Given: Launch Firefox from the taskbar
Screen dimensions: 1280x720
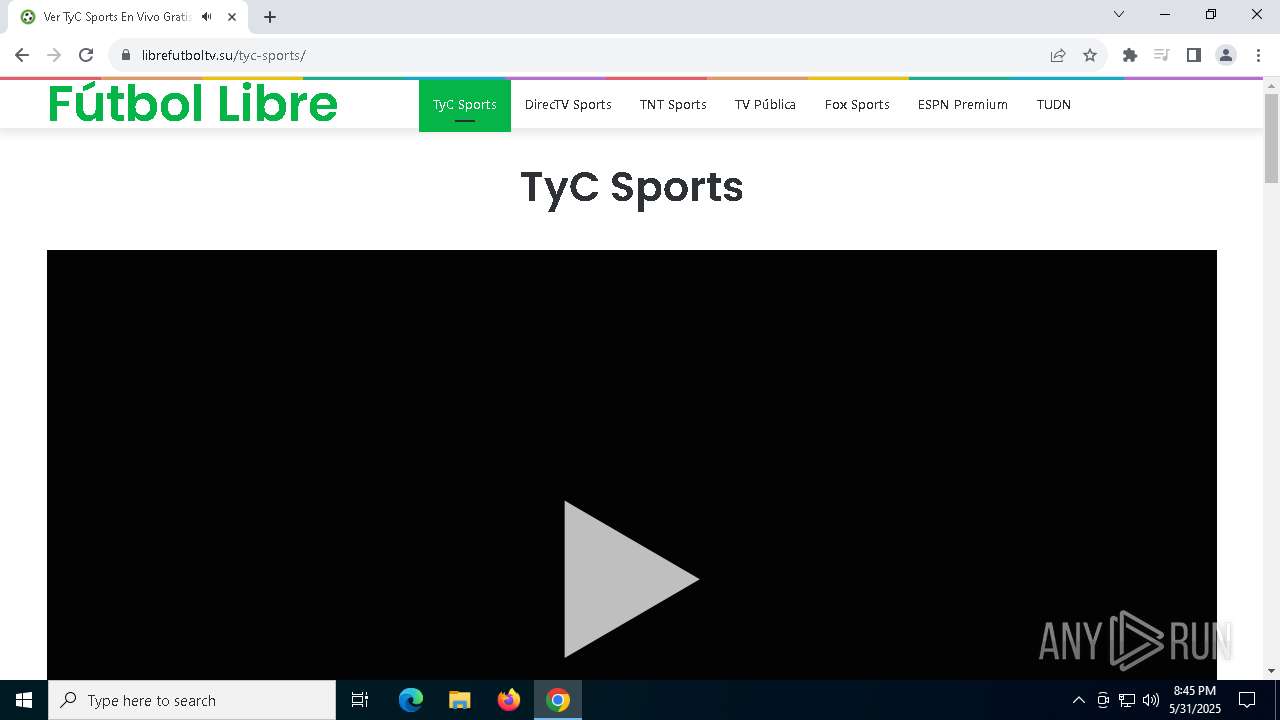Looking at the screenshot, I should [x=509, y=700].
